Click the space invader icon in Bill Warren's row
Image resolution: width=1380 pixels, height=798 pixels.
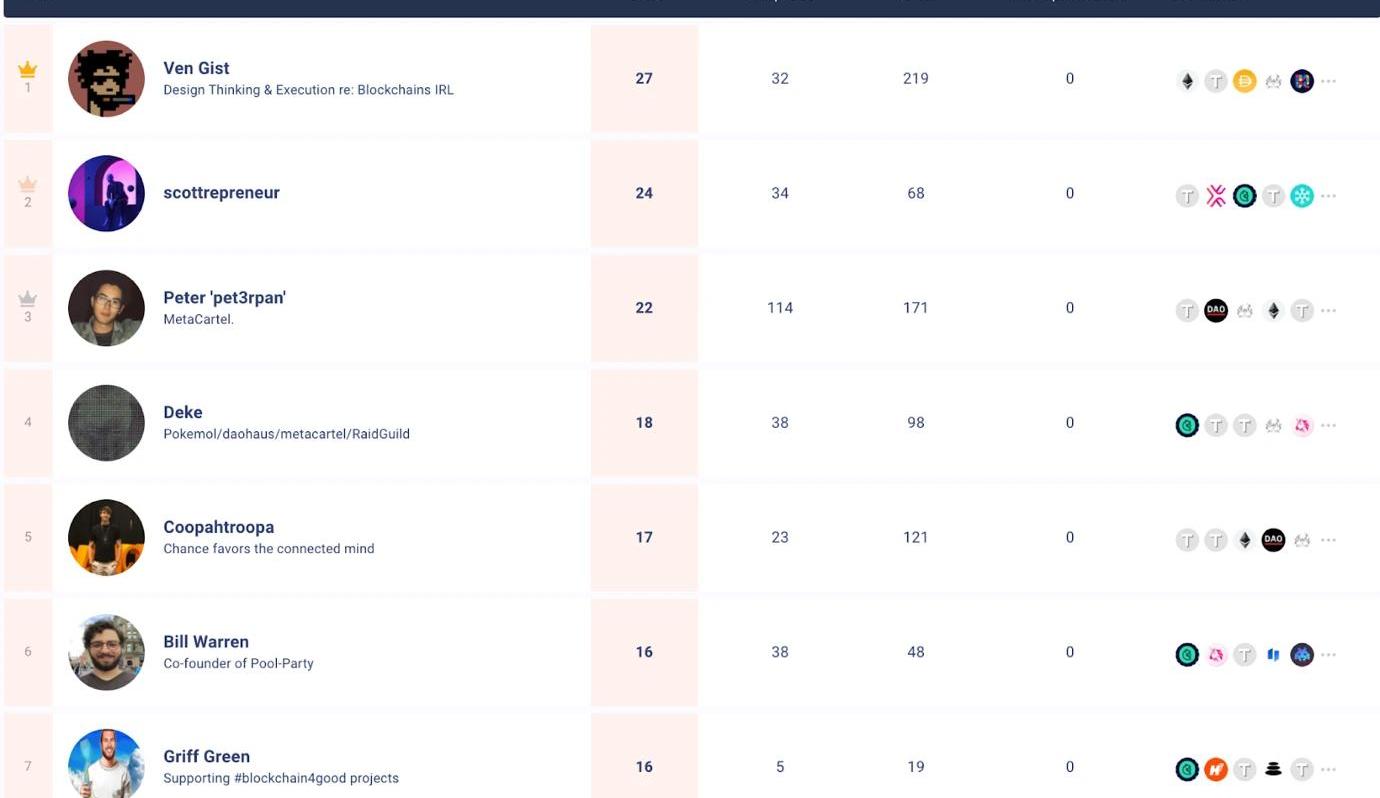point(1301,655)
